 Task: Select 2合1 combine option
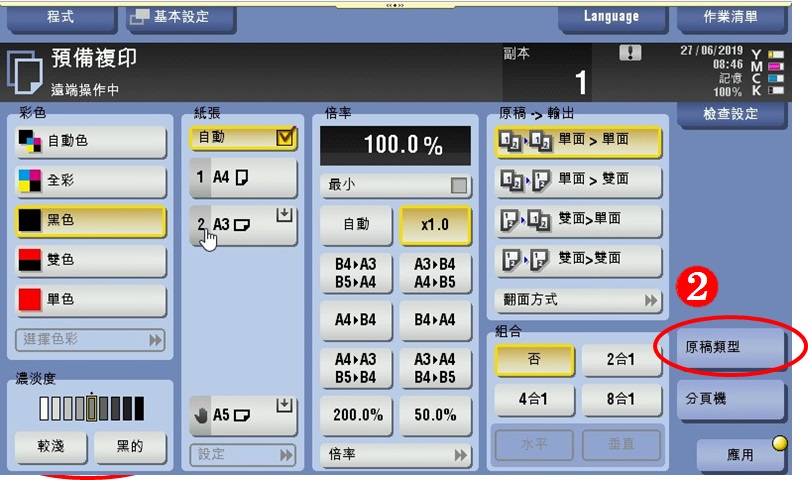(621, 359)
